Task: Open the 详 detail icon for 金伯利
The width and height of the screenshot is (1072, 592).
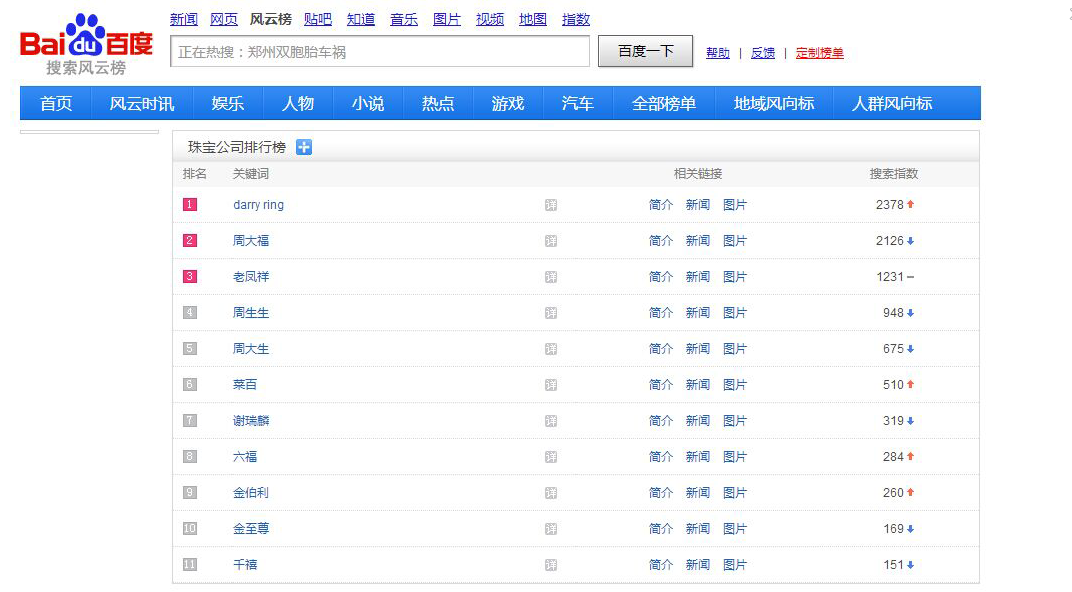Action: click(x=550, y=493)
